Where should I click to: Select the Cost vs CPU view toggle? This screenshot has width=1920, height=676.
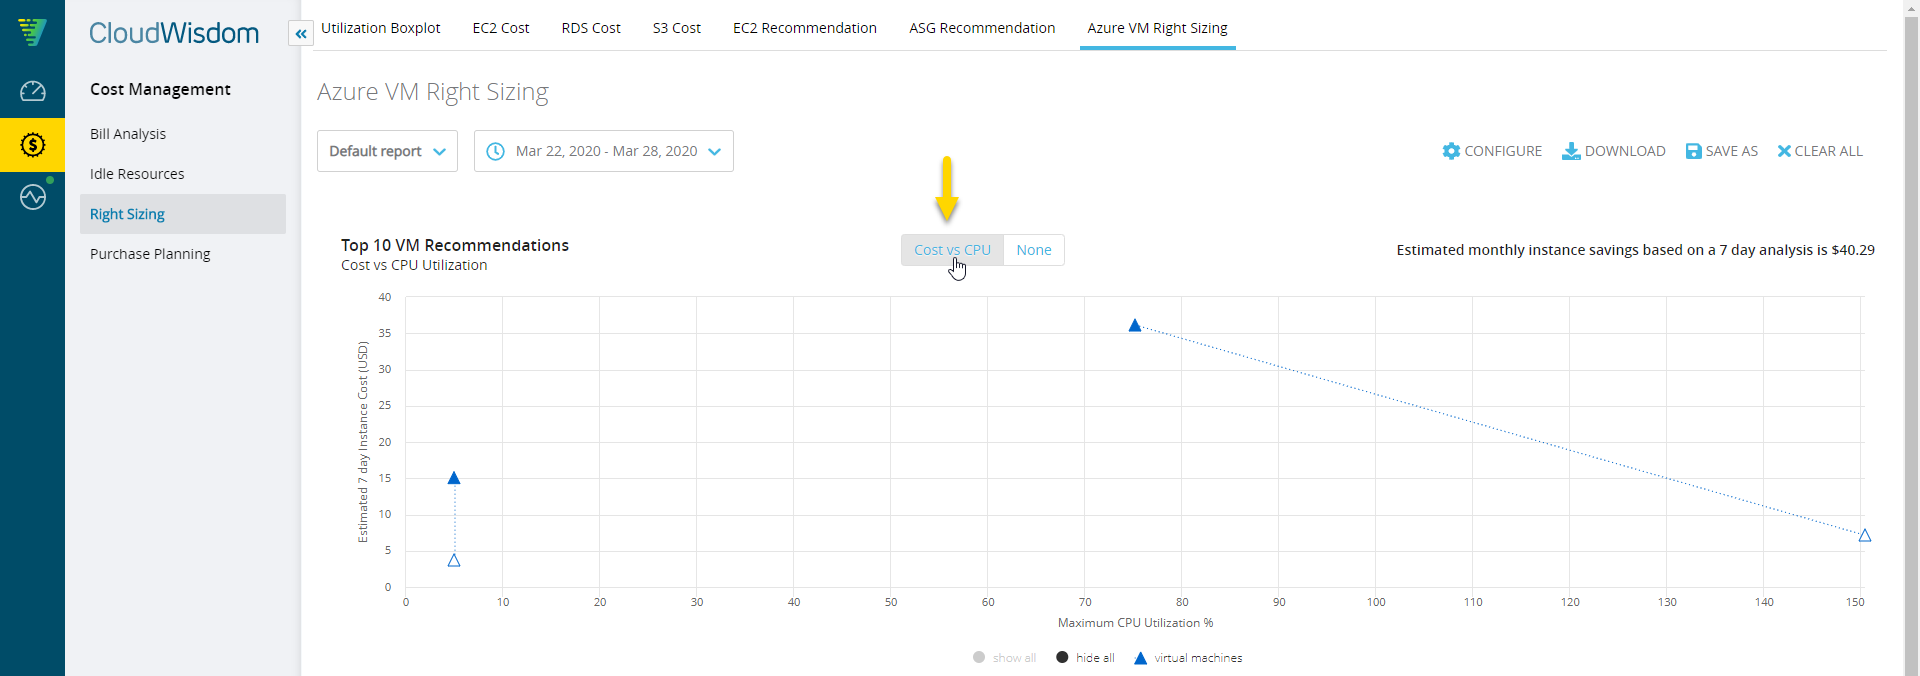[952, 250]
